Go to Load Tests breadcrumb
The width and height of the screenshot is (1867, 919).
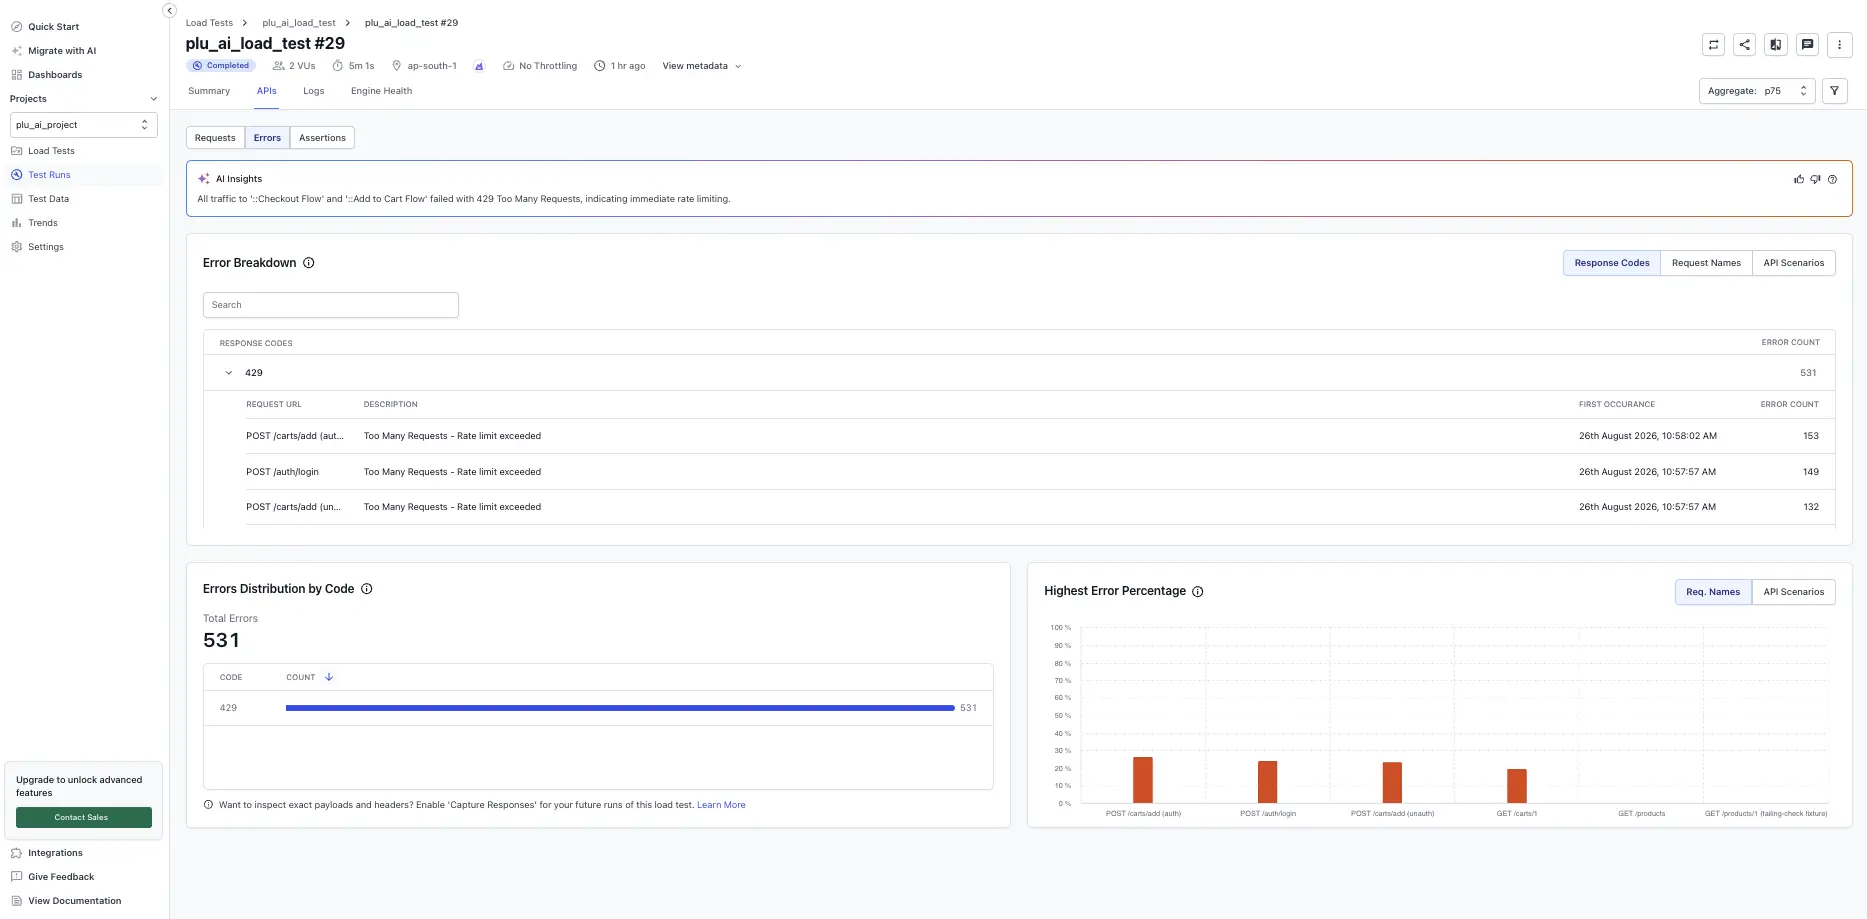(x=209, y=23)
